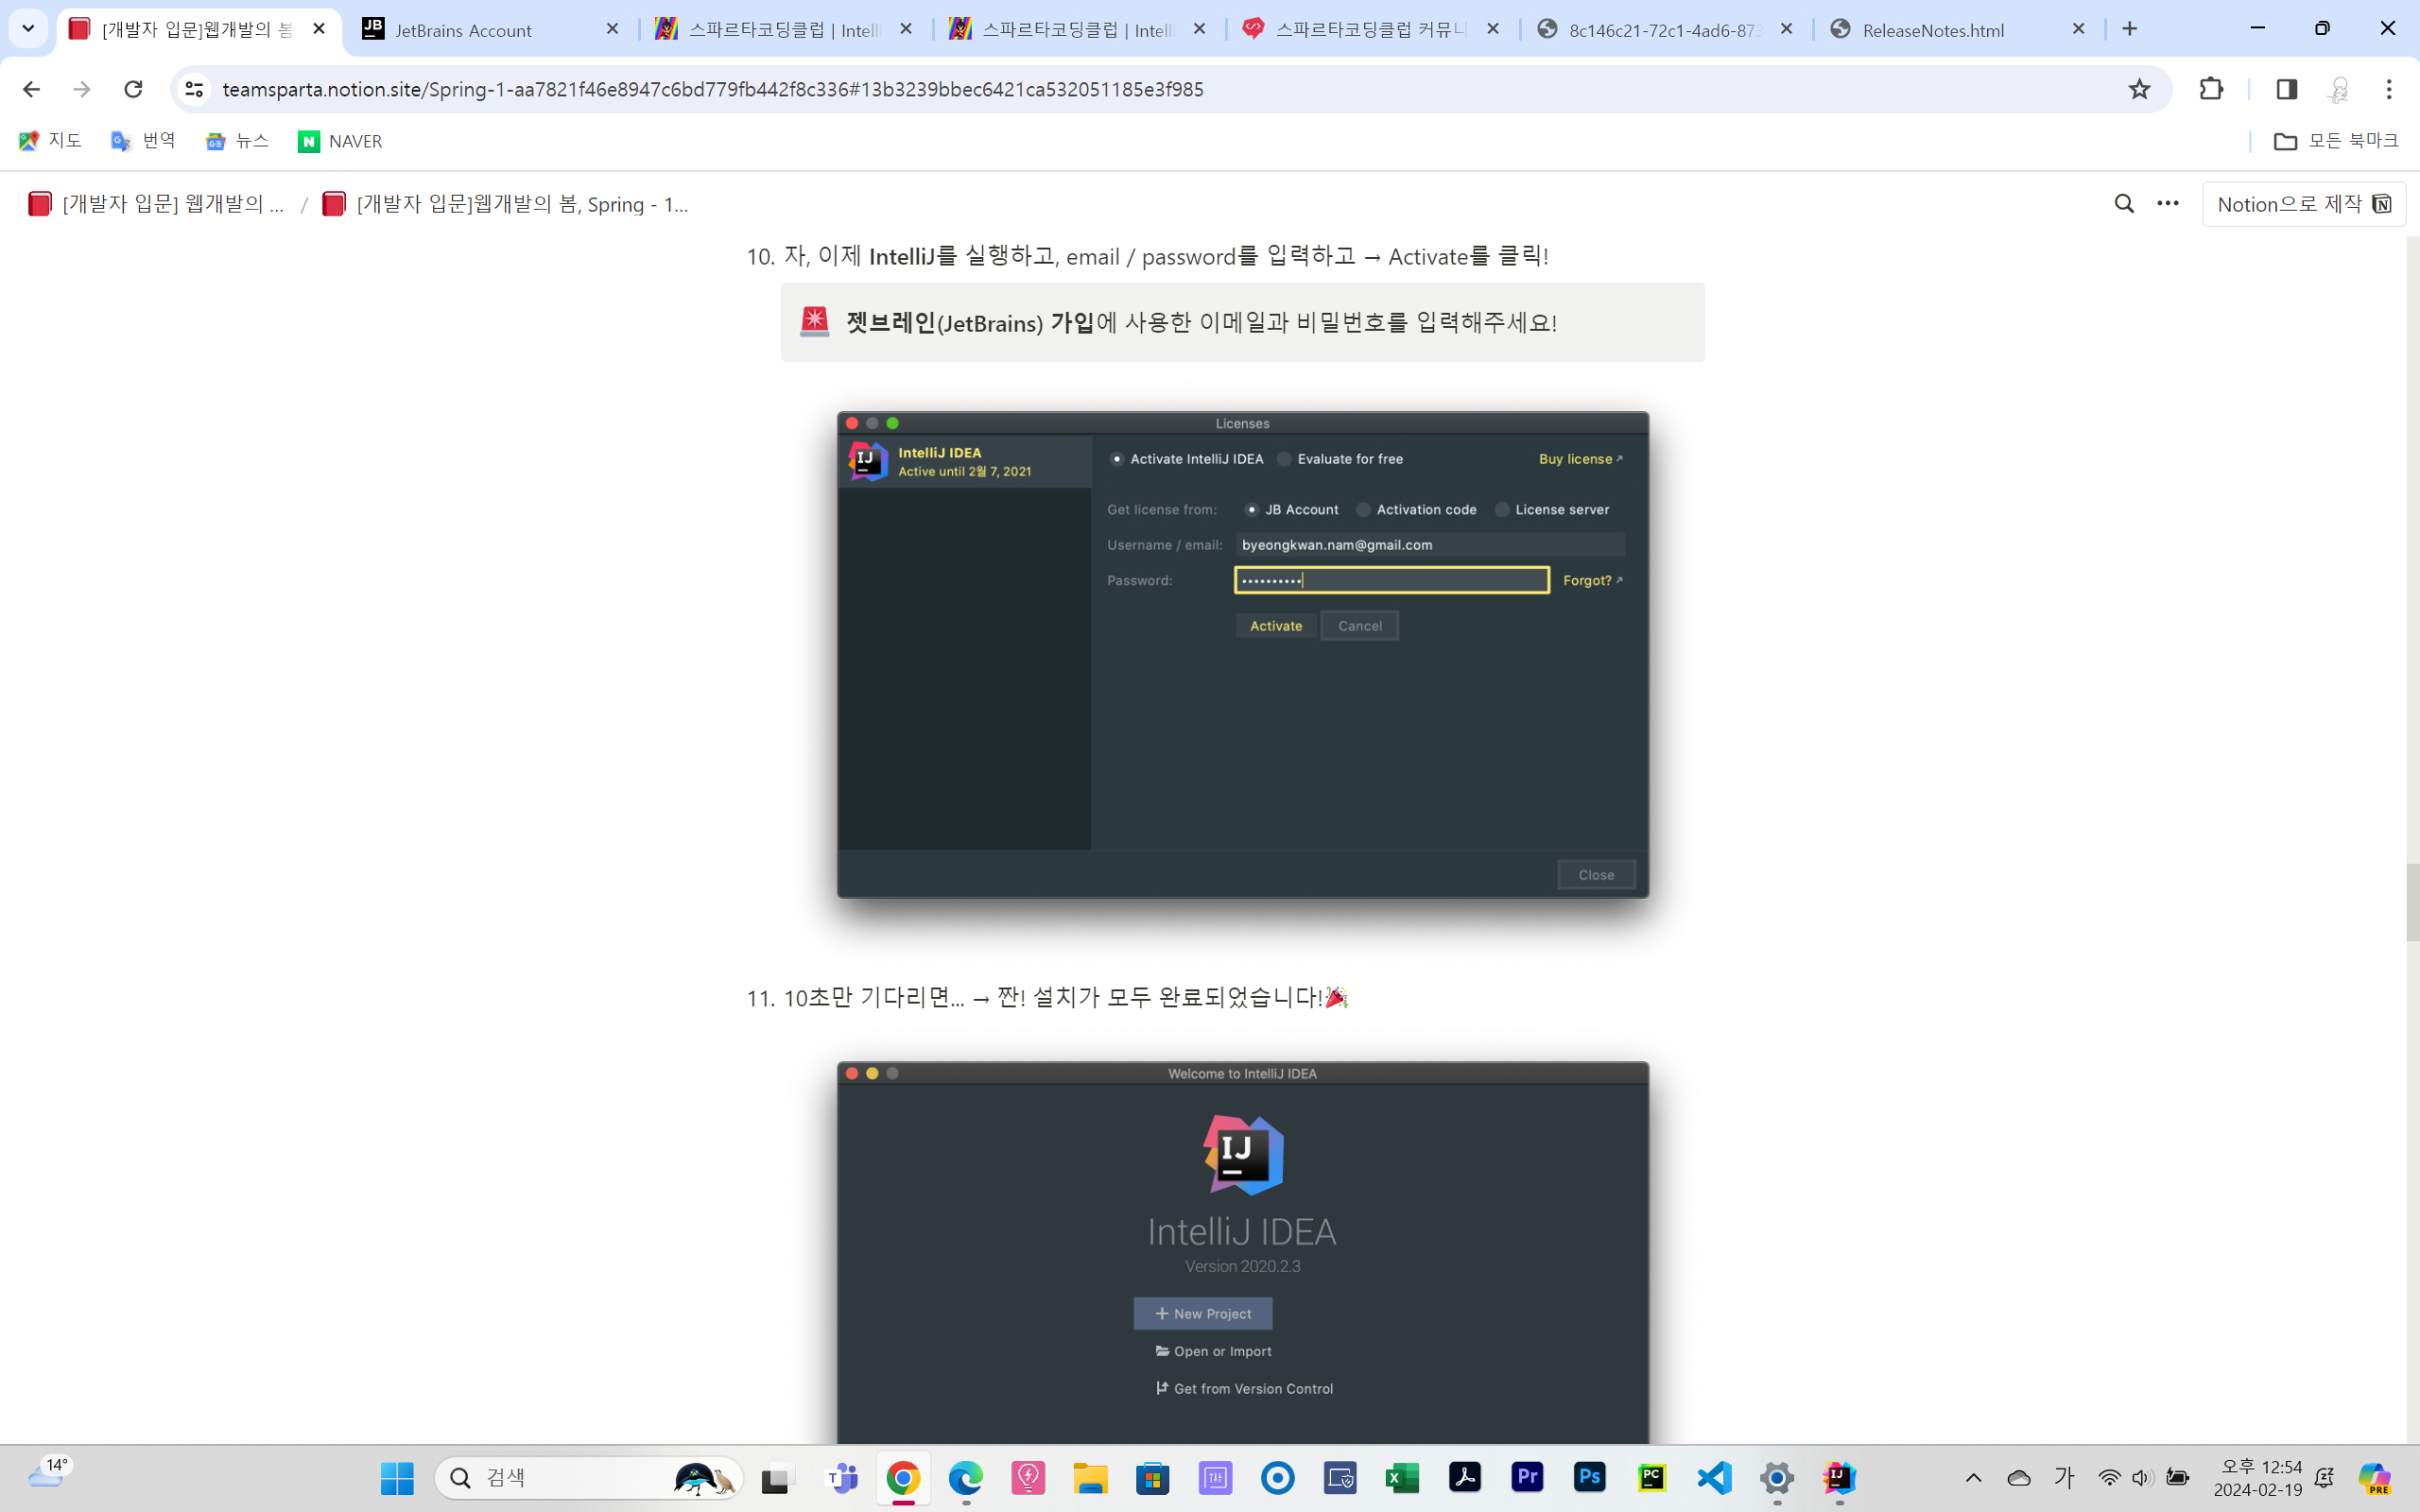Open PyCharm from the taskbar
The width and height of the screenshot is (2420, 1512).
(x=1652, y=1478)
